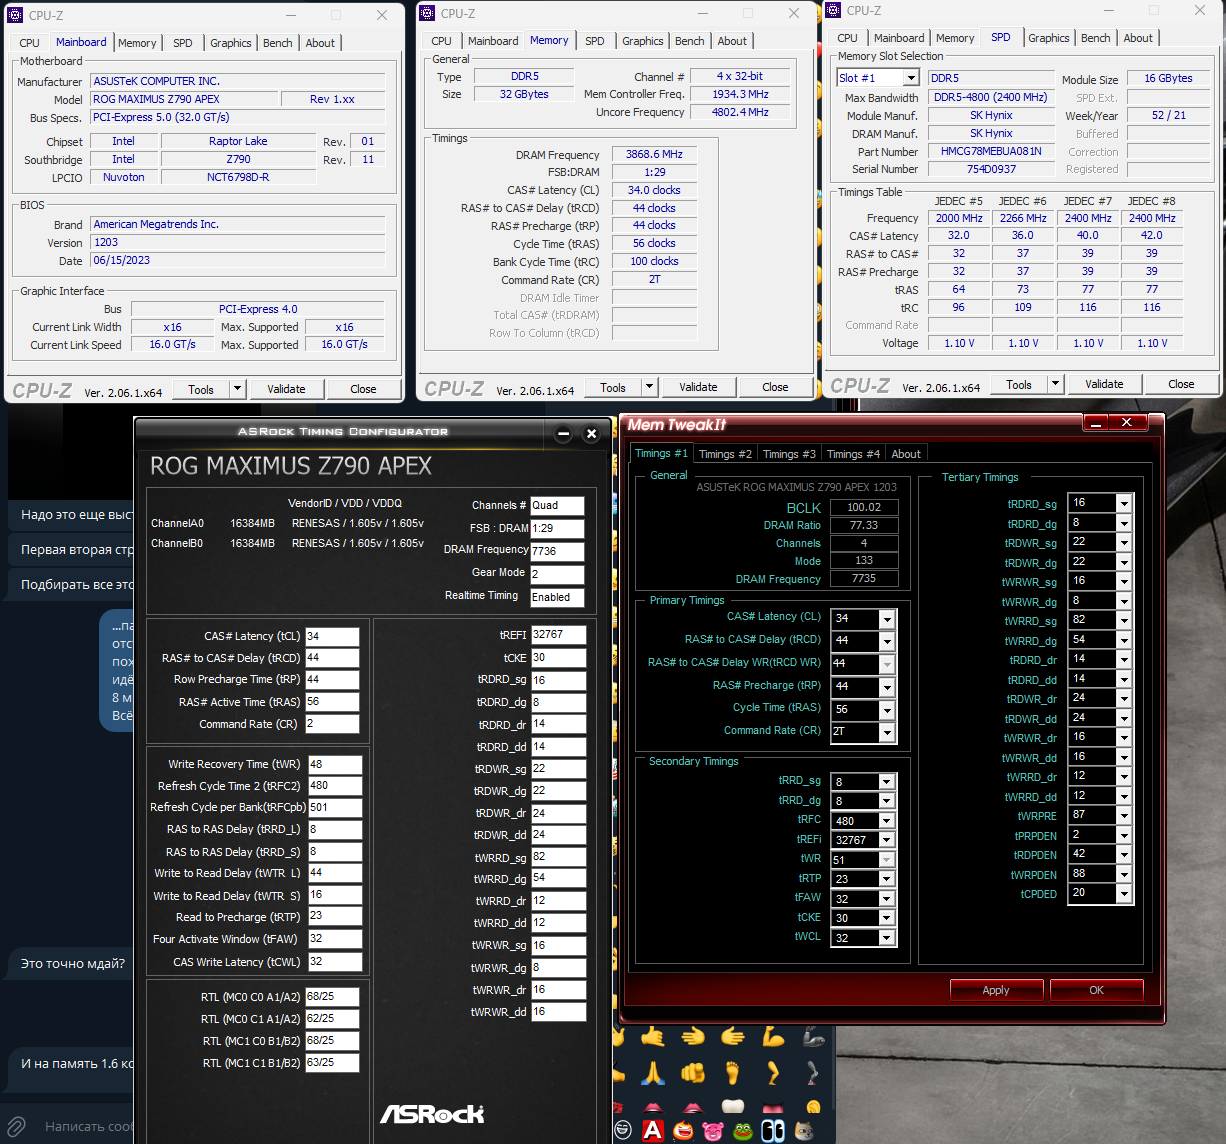Switch to Timings #3 tab in Mem TweakIt
1226x1144 pixels.
(789, 454)
